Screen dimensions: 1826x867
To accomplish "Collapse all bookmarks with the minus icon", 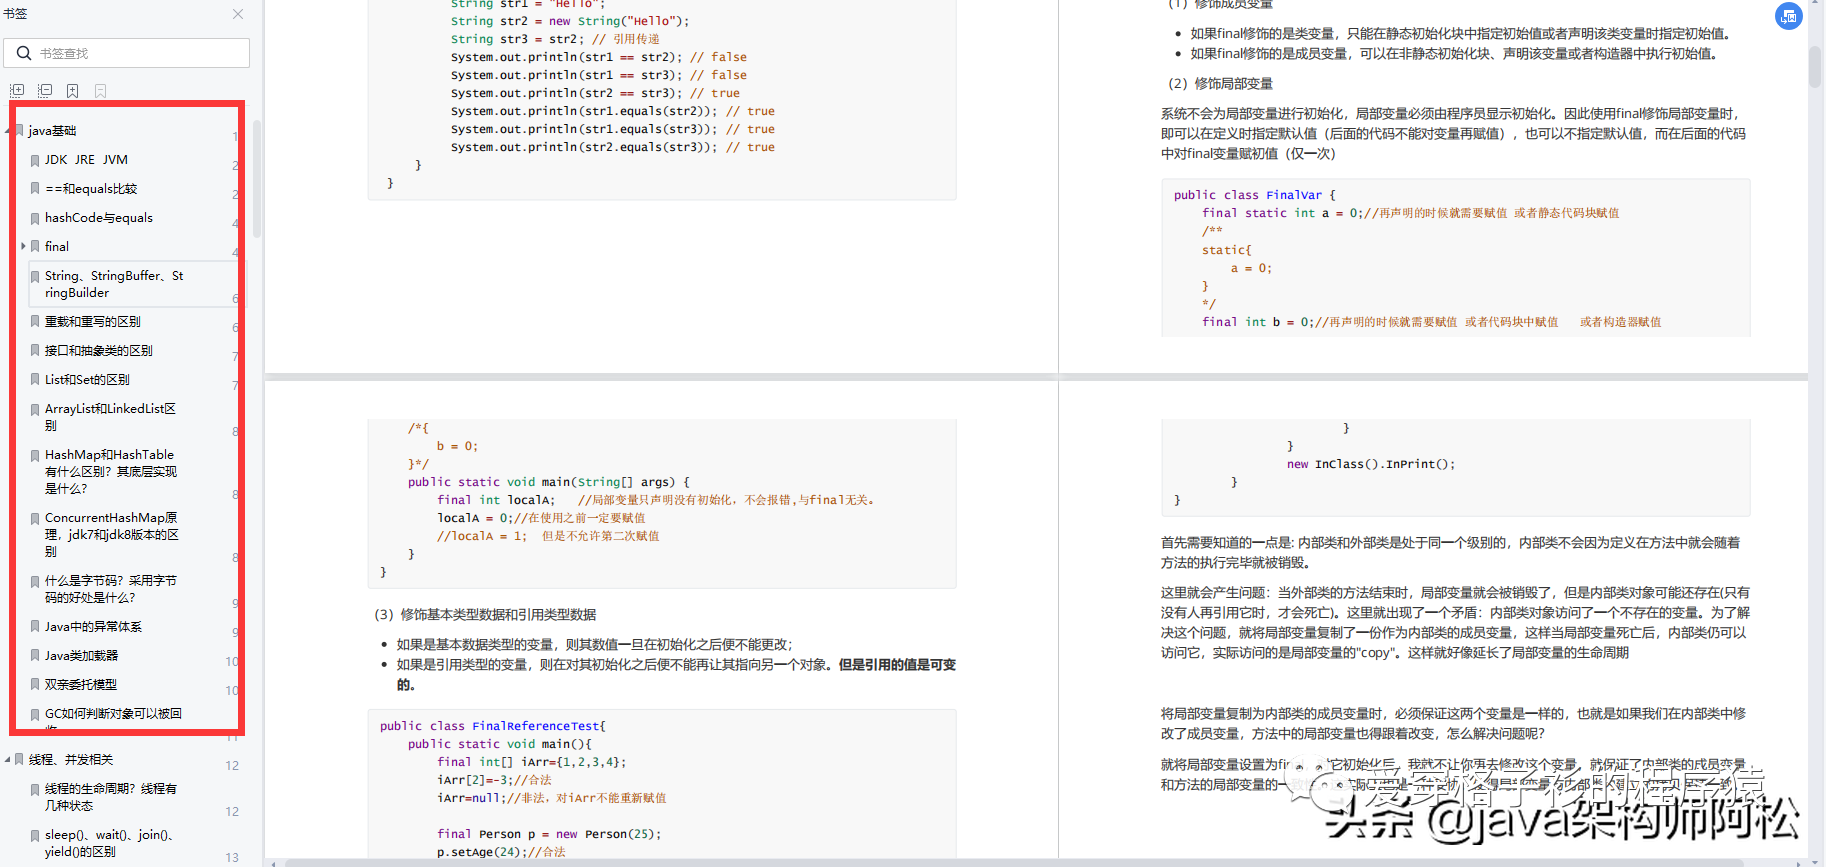I will [x=45, y=91].
